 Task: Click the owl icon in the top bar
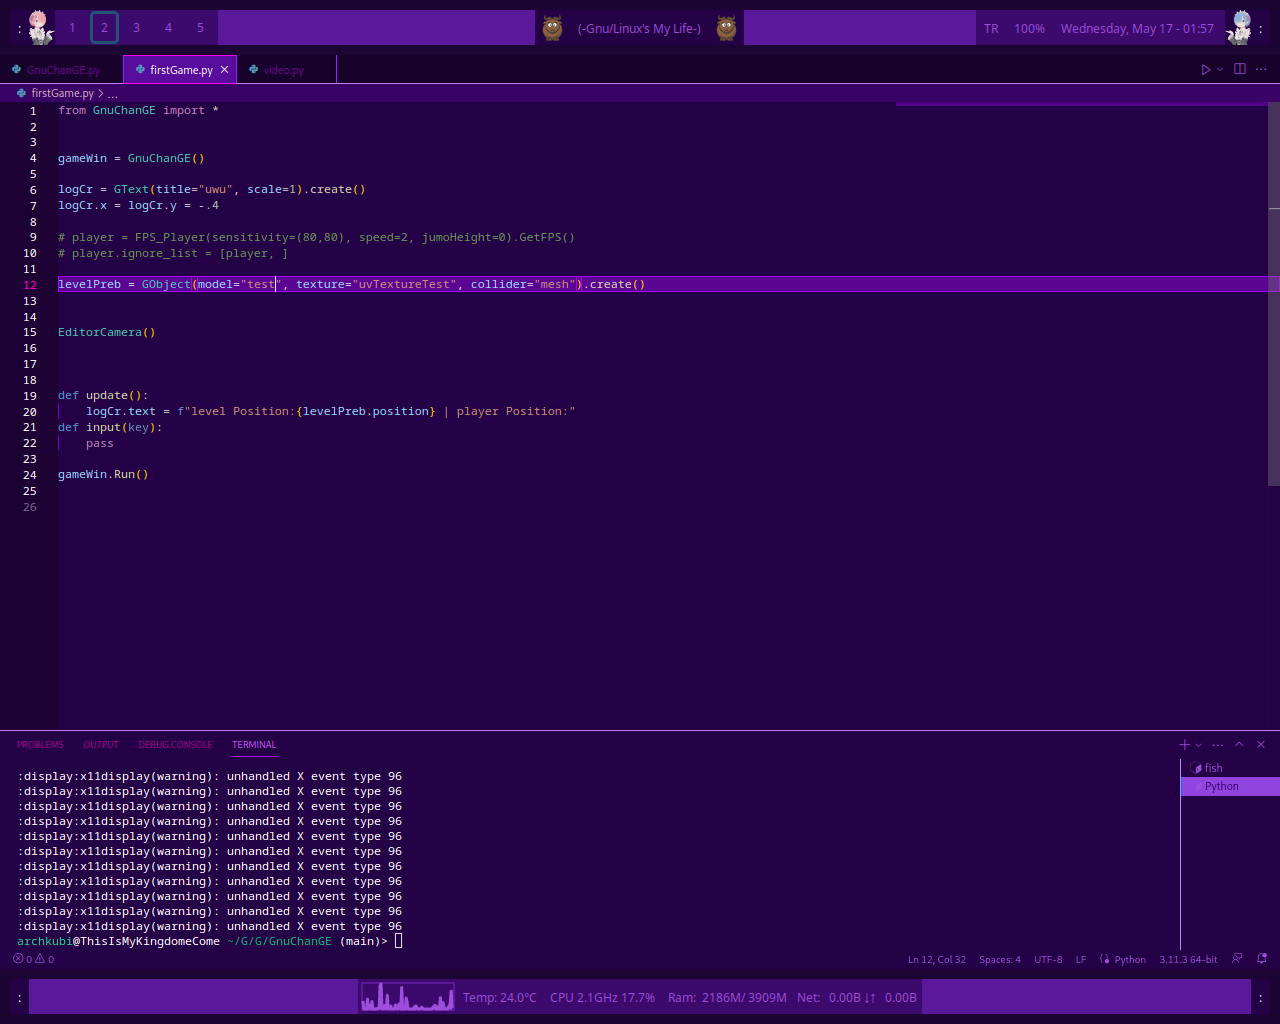point(551,27)
